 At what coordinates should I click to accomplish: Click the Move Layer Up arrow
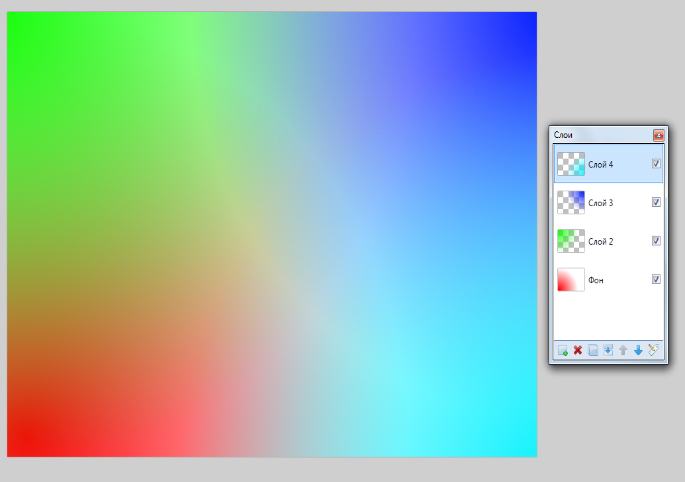623,350
